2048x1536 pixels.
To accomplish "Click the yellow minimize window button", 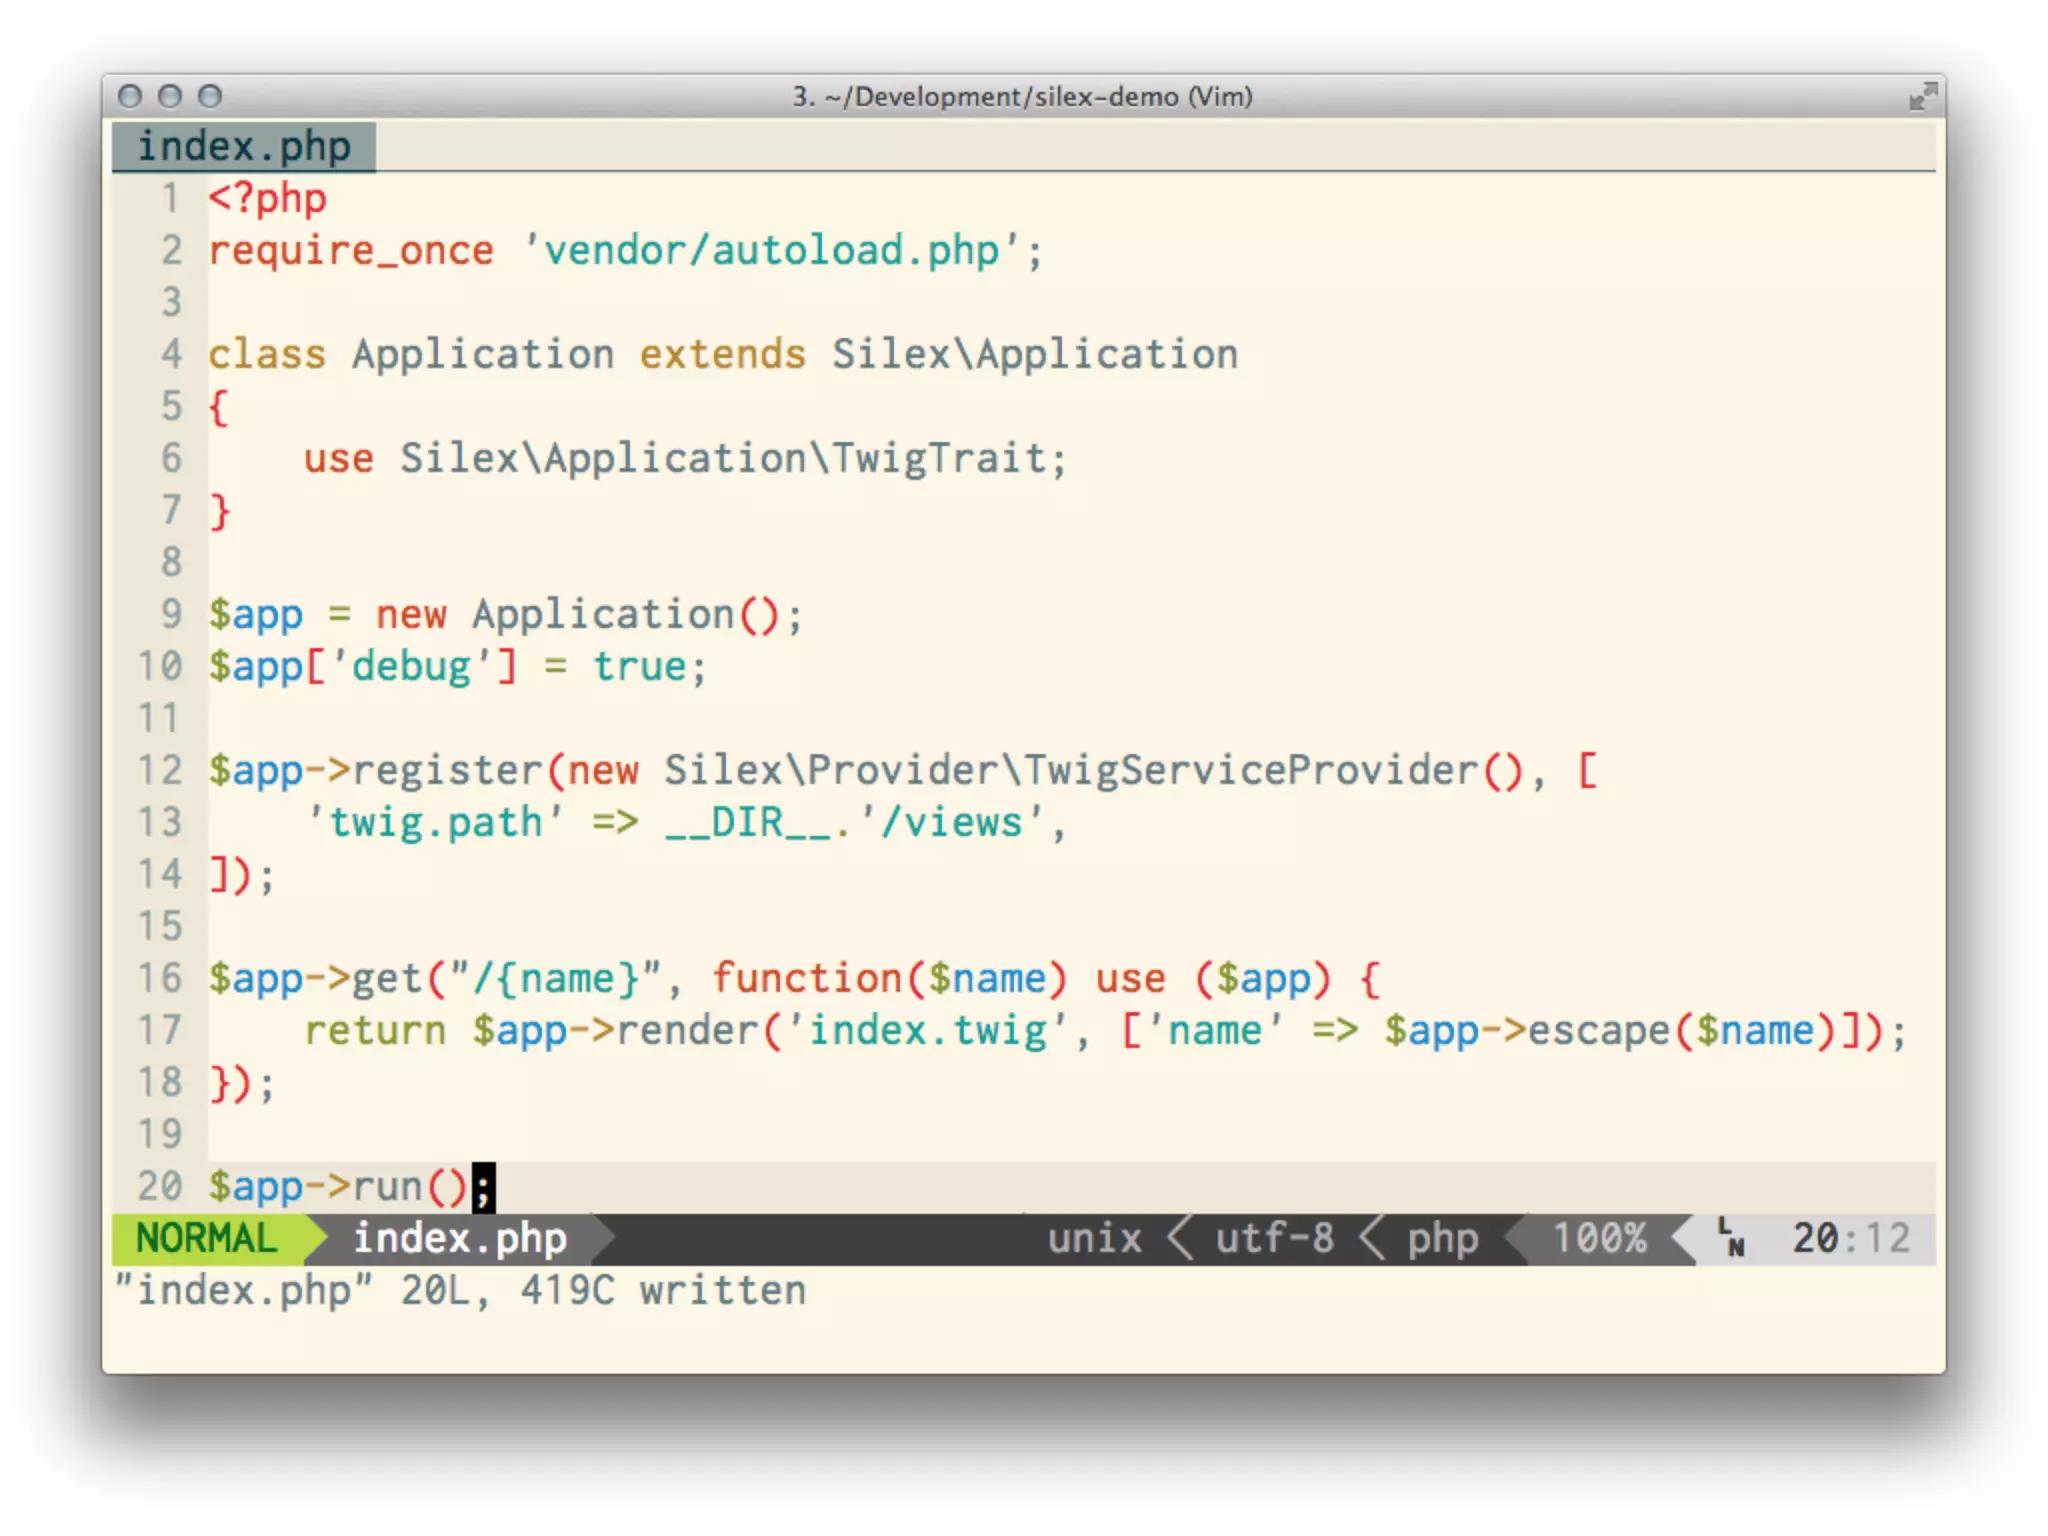I will click(x=170, y=96).
